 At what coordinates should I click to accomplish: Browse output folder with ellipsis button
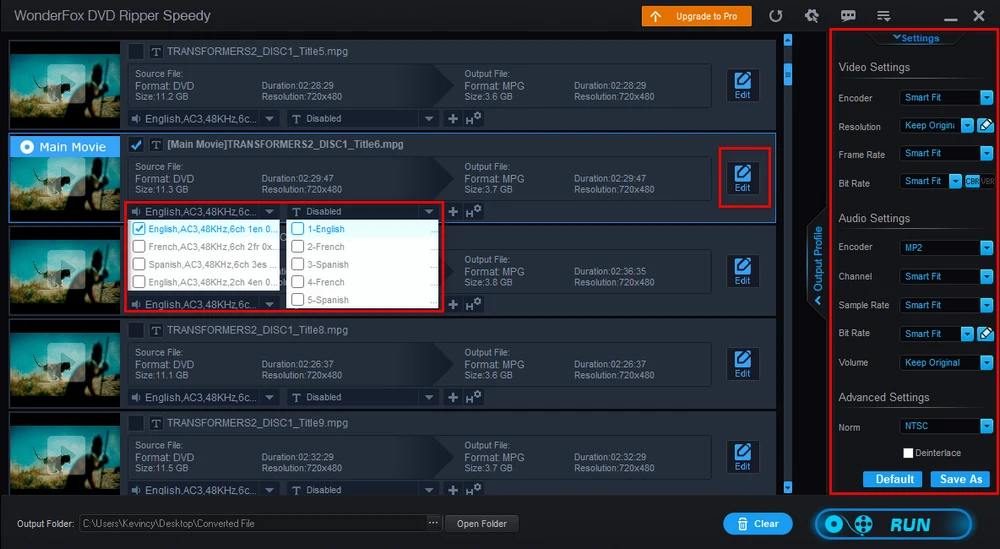pyautogui.click(x=433, y=523)
